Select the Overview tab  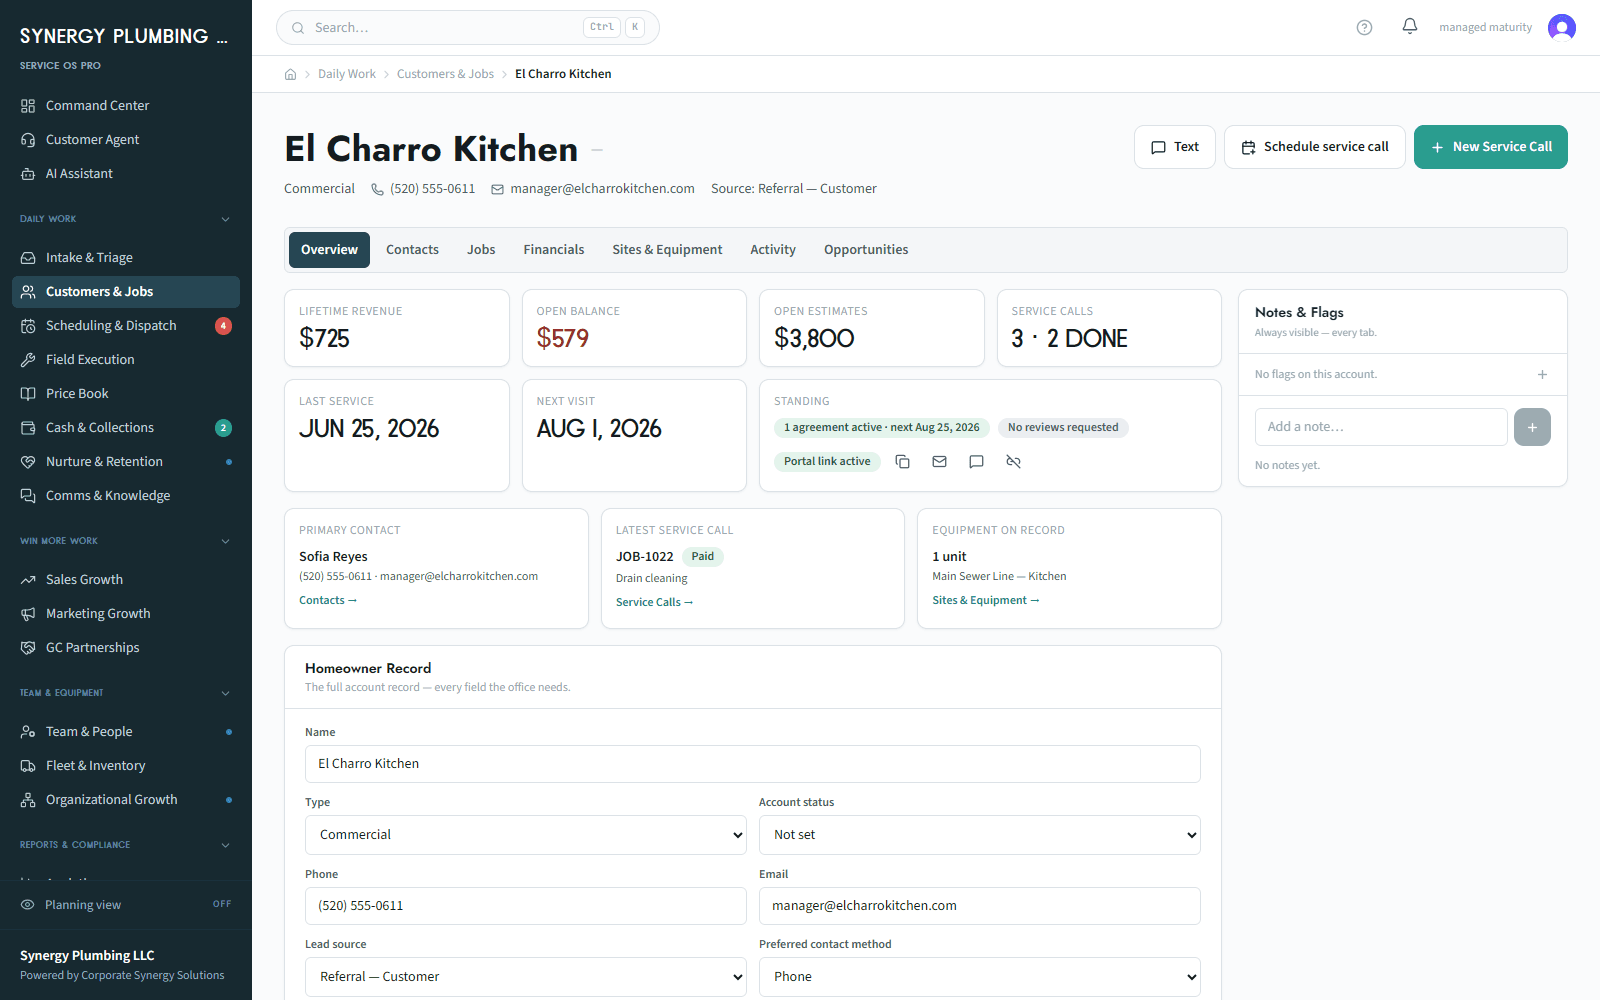(x=329, y=250)
